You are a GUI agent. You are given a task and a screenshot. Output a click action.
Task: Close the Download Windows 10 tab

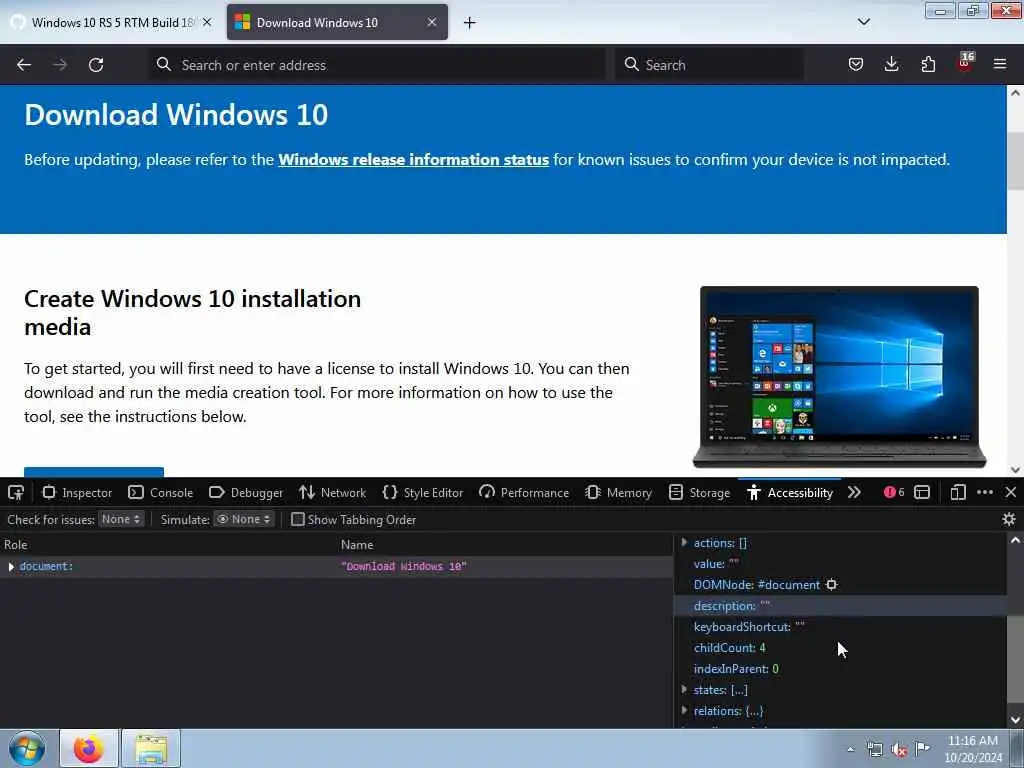point(432,22)
